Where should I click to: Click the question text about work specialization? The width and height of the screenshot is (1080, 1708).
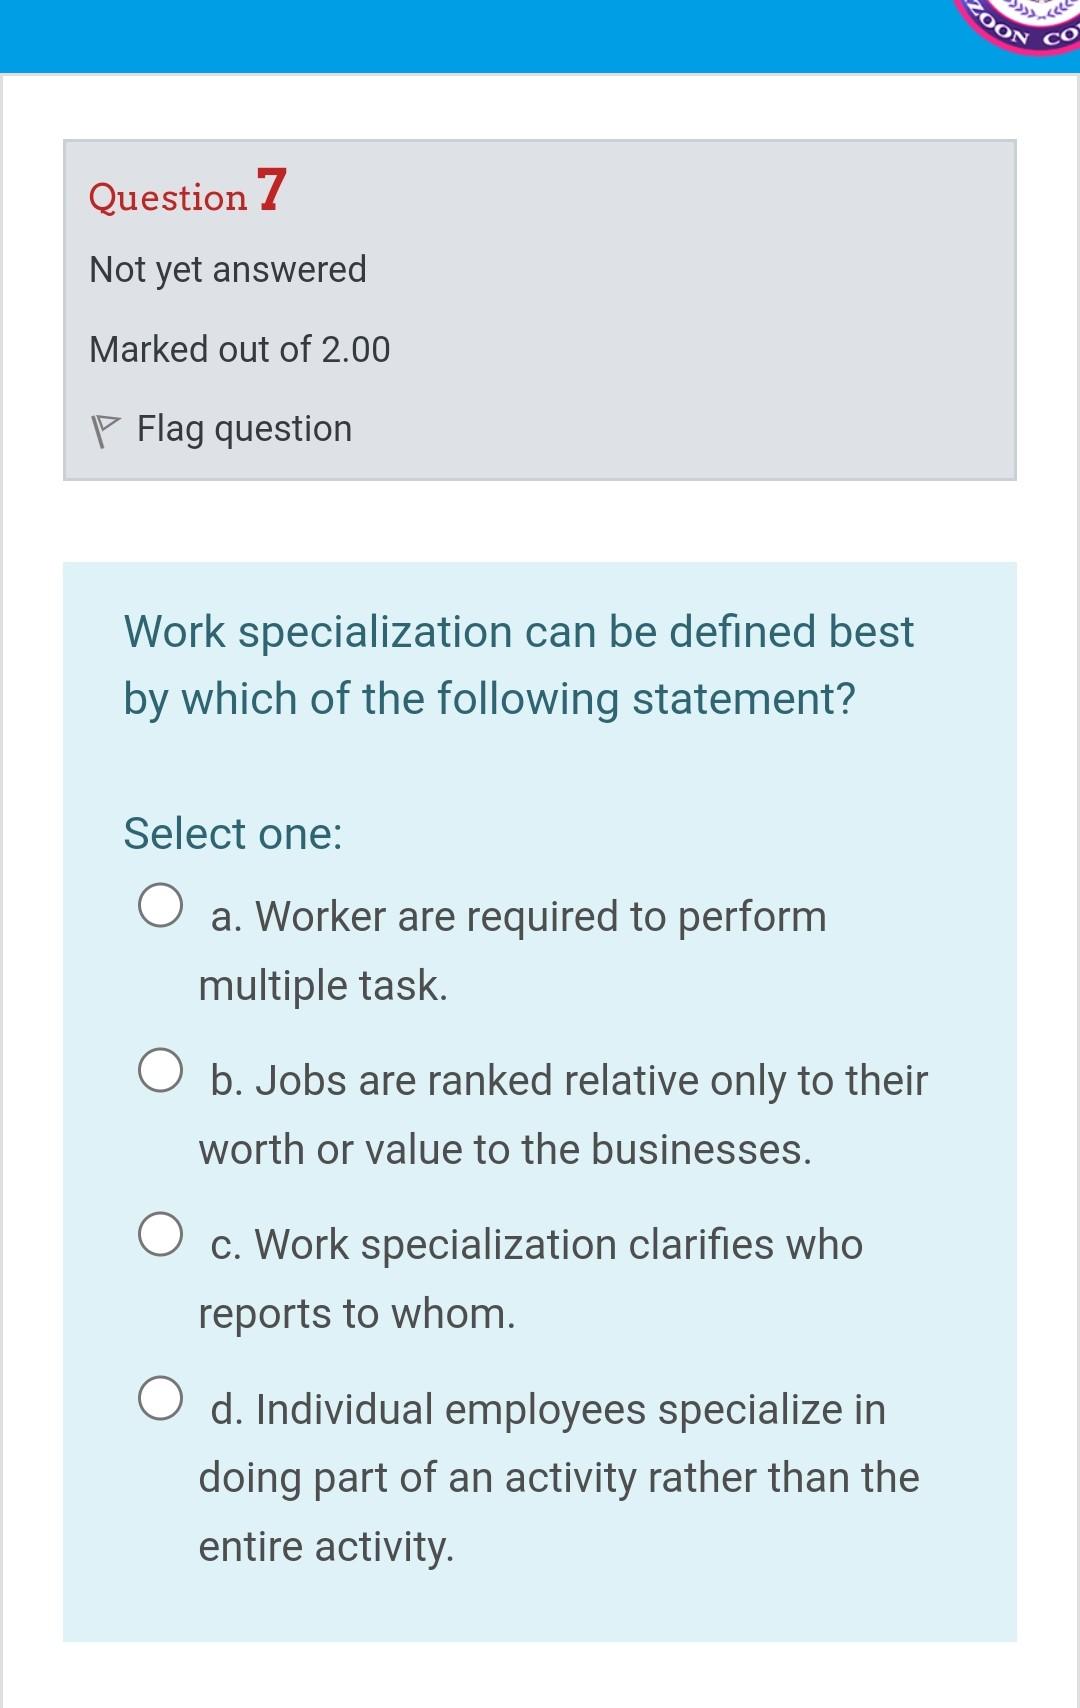(x=519, y=660)
